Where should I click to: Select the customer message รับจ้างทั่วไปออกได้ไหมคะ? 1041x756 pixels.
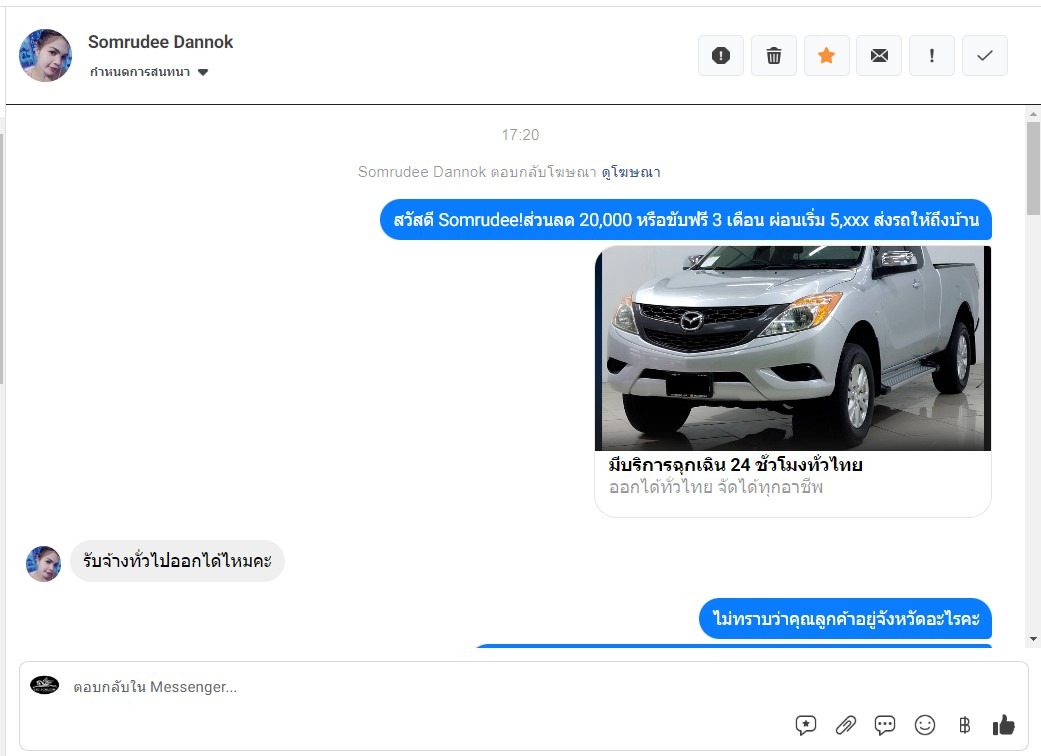177,561
